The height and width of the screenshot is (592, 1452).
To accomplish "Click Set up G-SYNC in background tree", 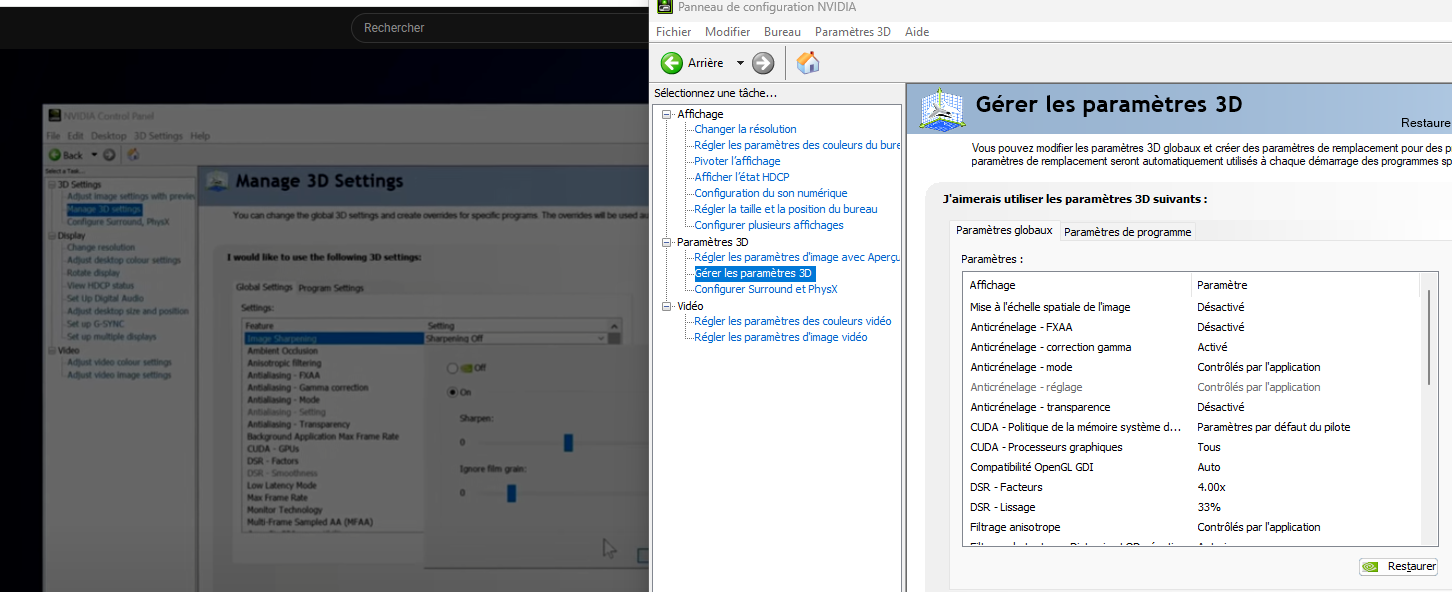I will tap(98, 324).
